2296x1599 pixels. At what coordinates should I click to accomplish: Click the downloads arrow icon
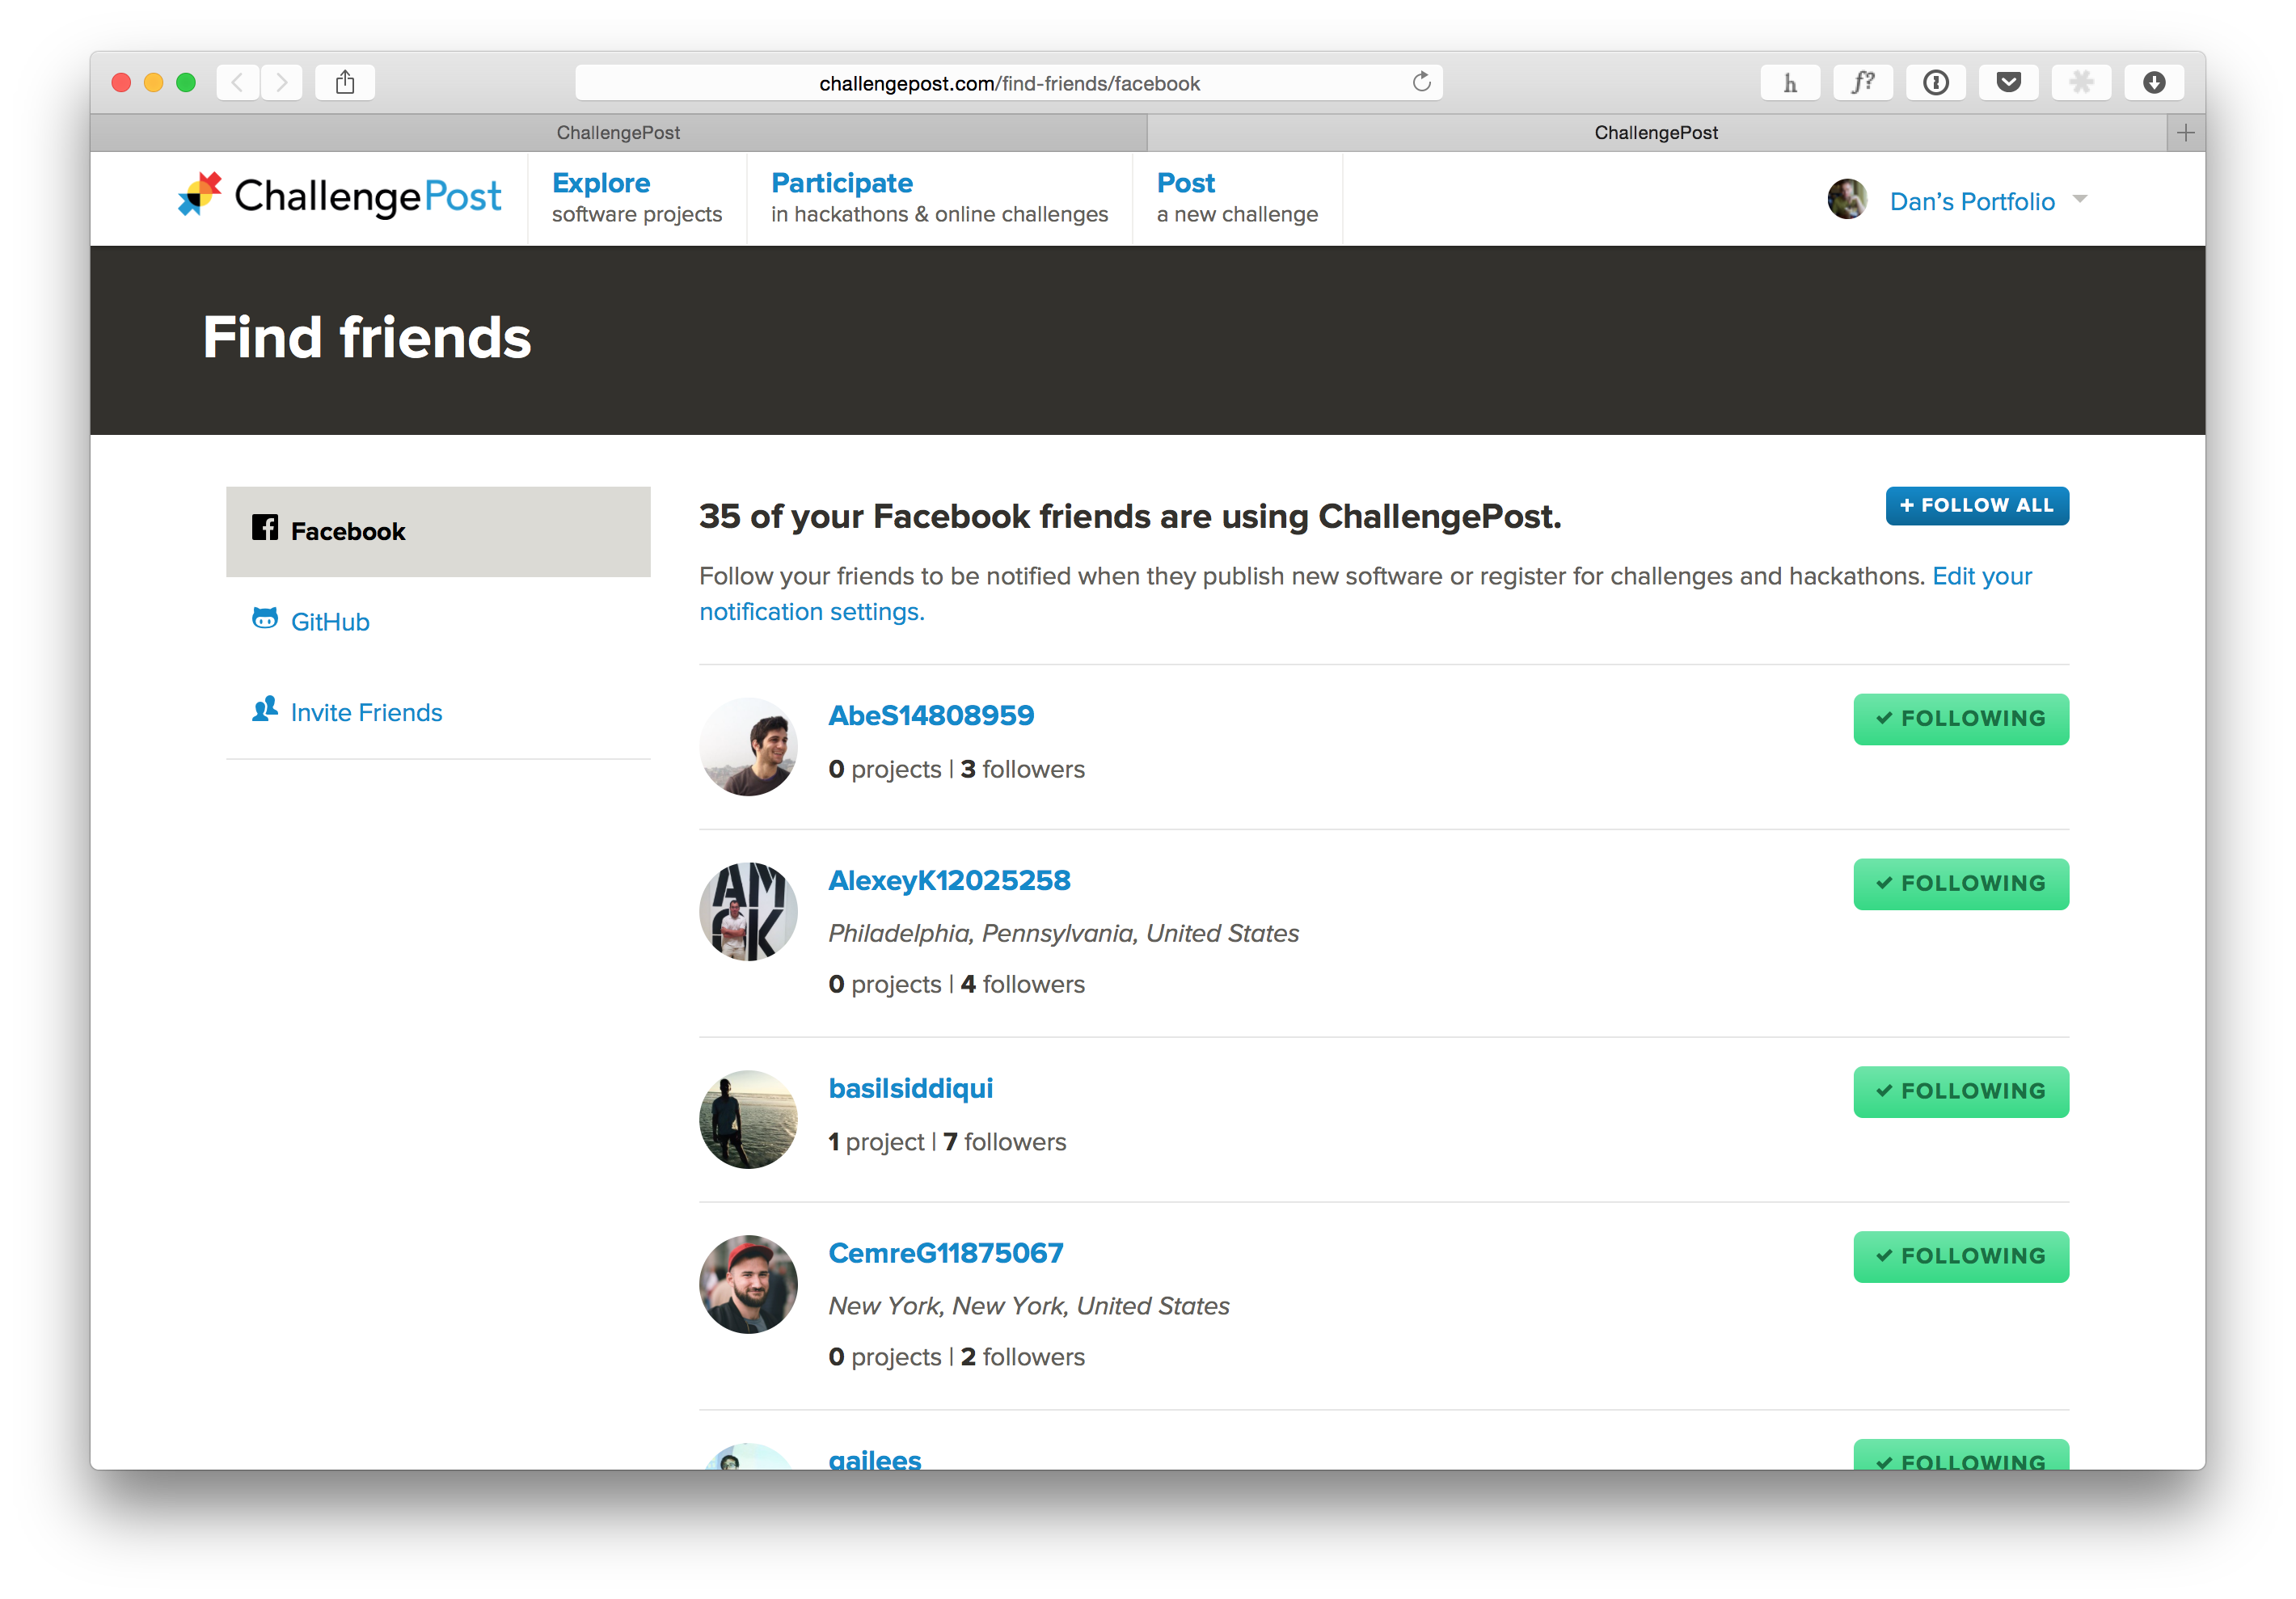pyautogui.click(x=2154, y=82)
